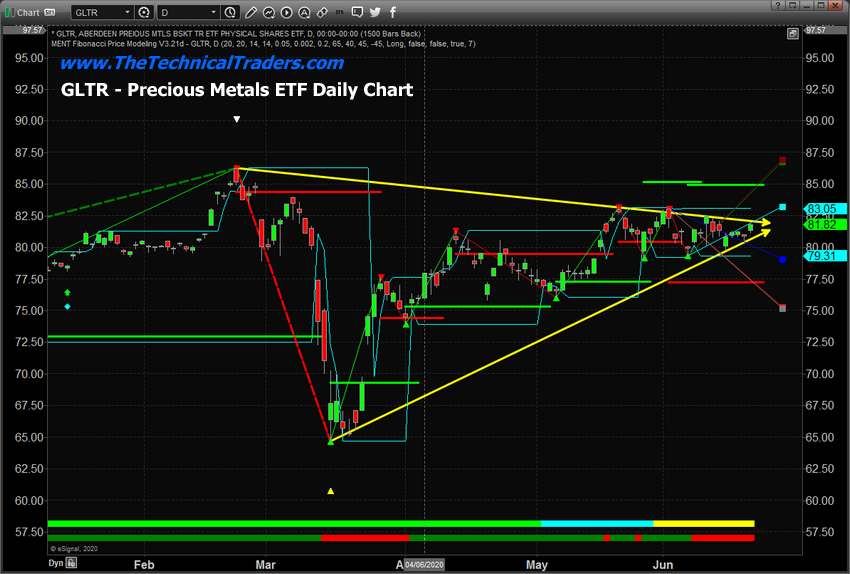This screenshot has height=574, width=850.
Task: Click the dark red square projection endpoint near 87.00
Action: click(782, 160)
